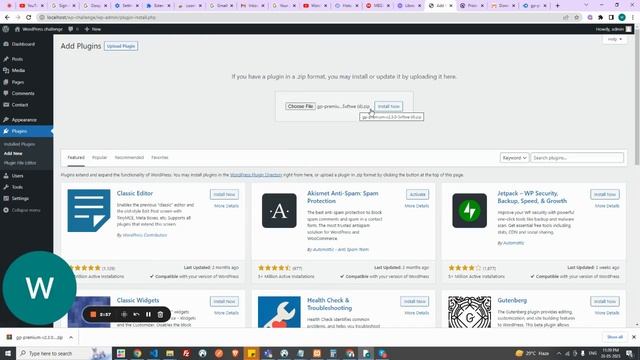Install the Classic Editor plugin

click(x=224, y=194)
